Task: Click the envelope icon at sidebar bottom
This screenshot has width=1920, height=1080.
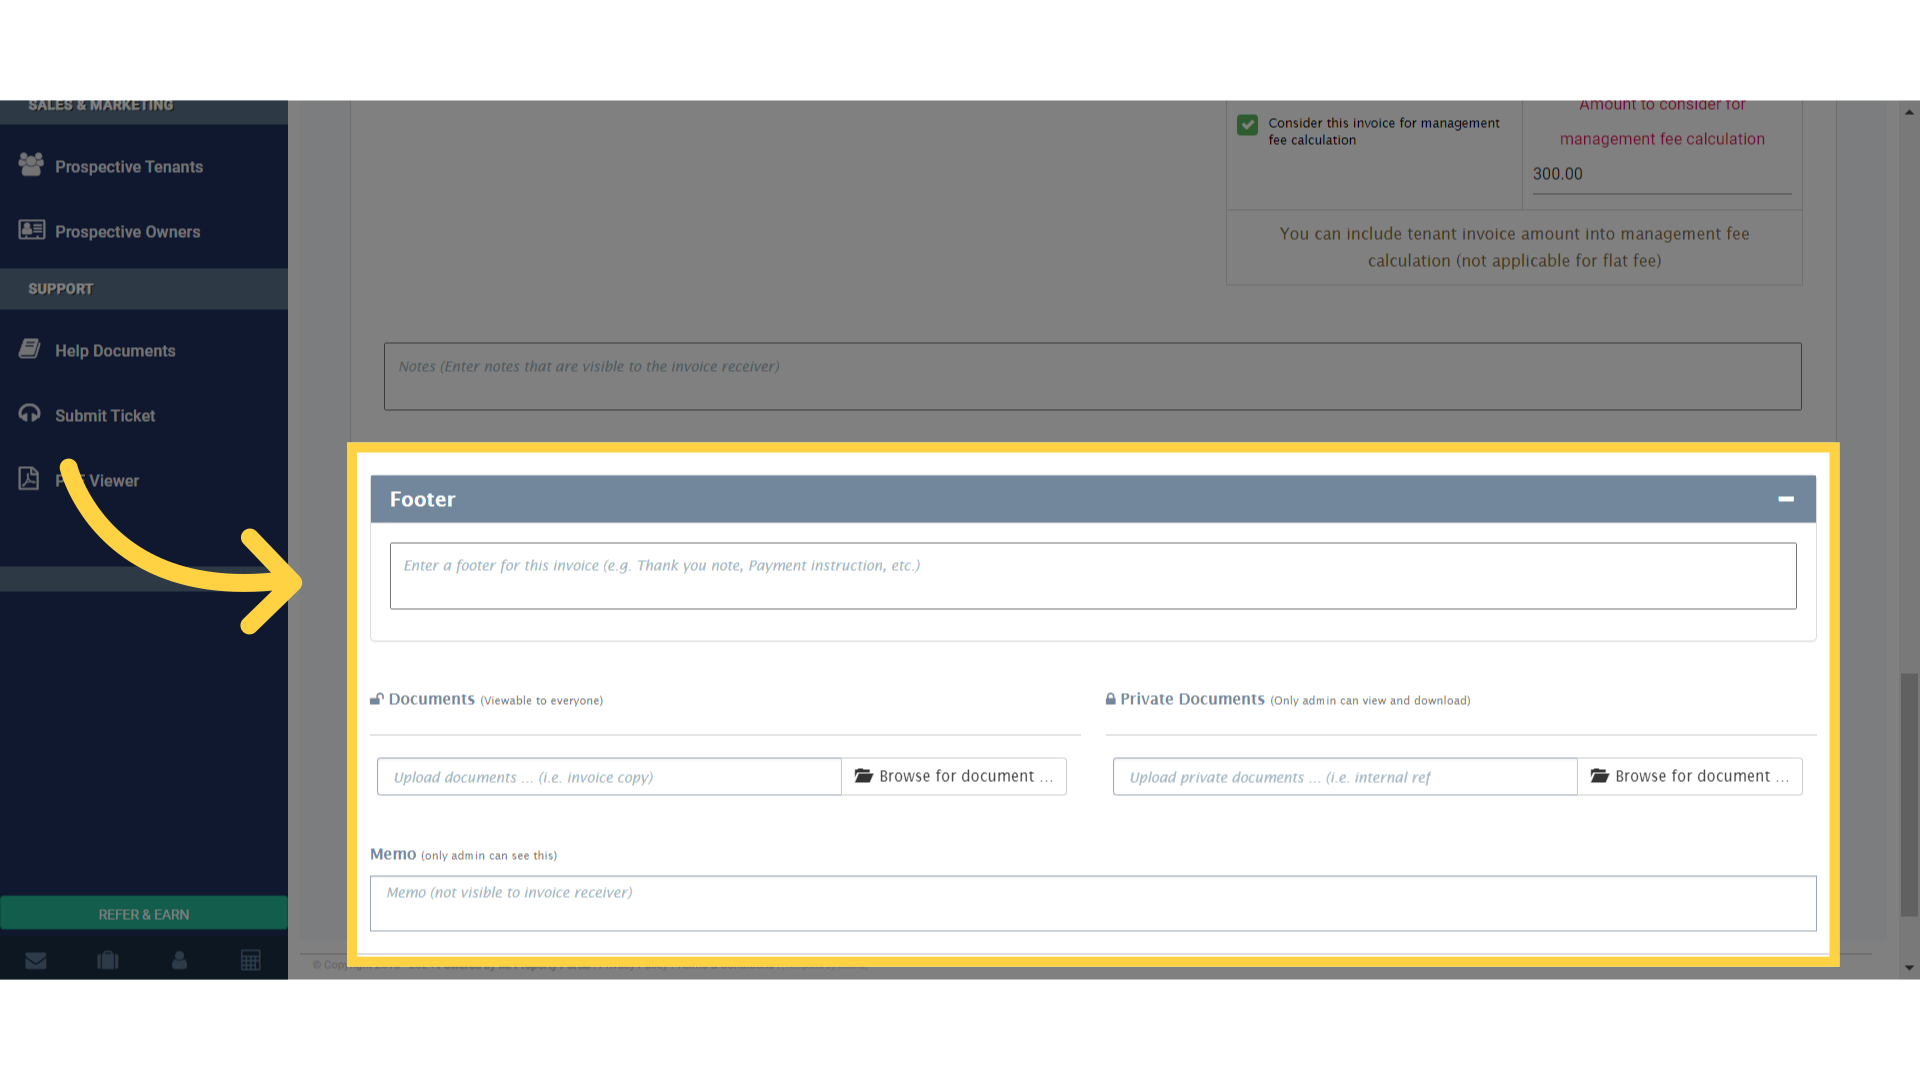Action: click(36, 960)
